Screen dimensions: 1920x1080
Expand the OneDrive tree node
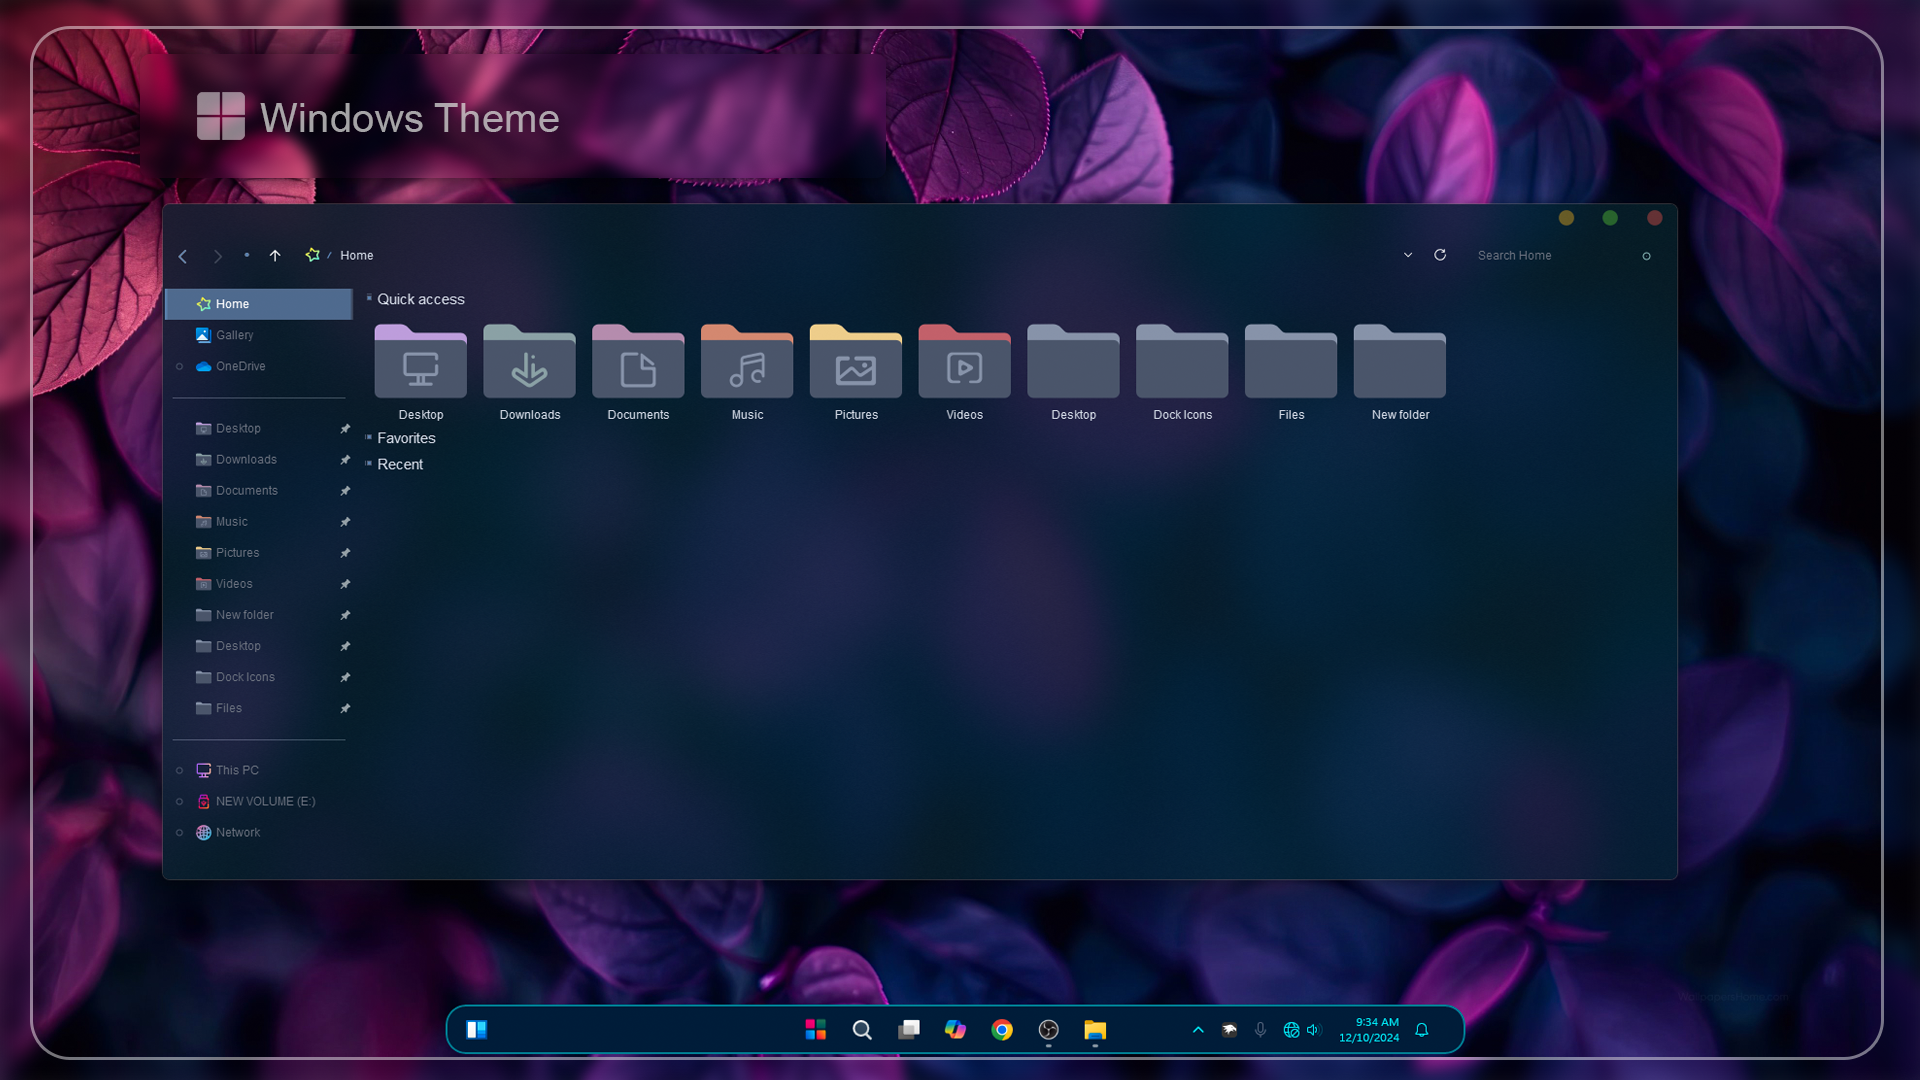coord(180,366)
